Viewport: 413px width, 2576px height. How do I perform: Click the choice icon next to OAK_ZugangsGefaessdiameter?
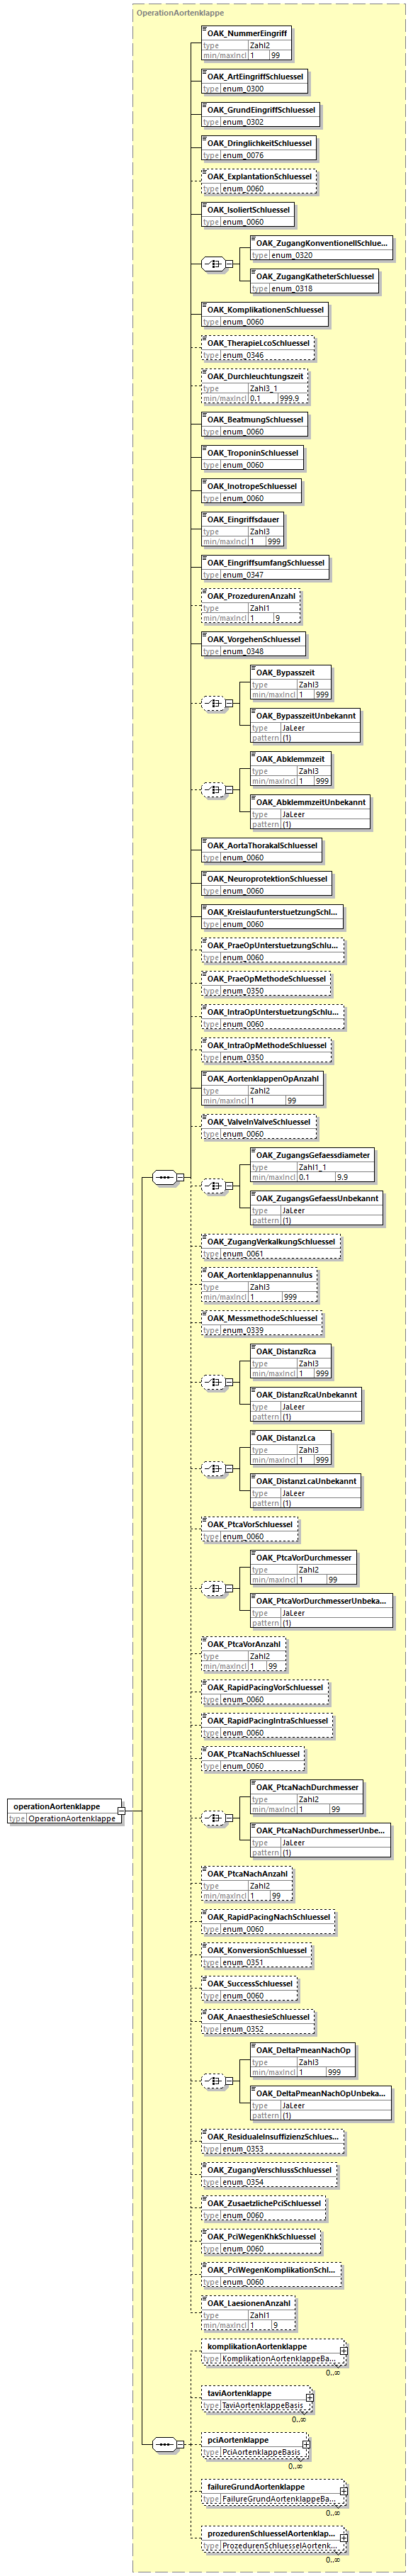(214, 1186)
